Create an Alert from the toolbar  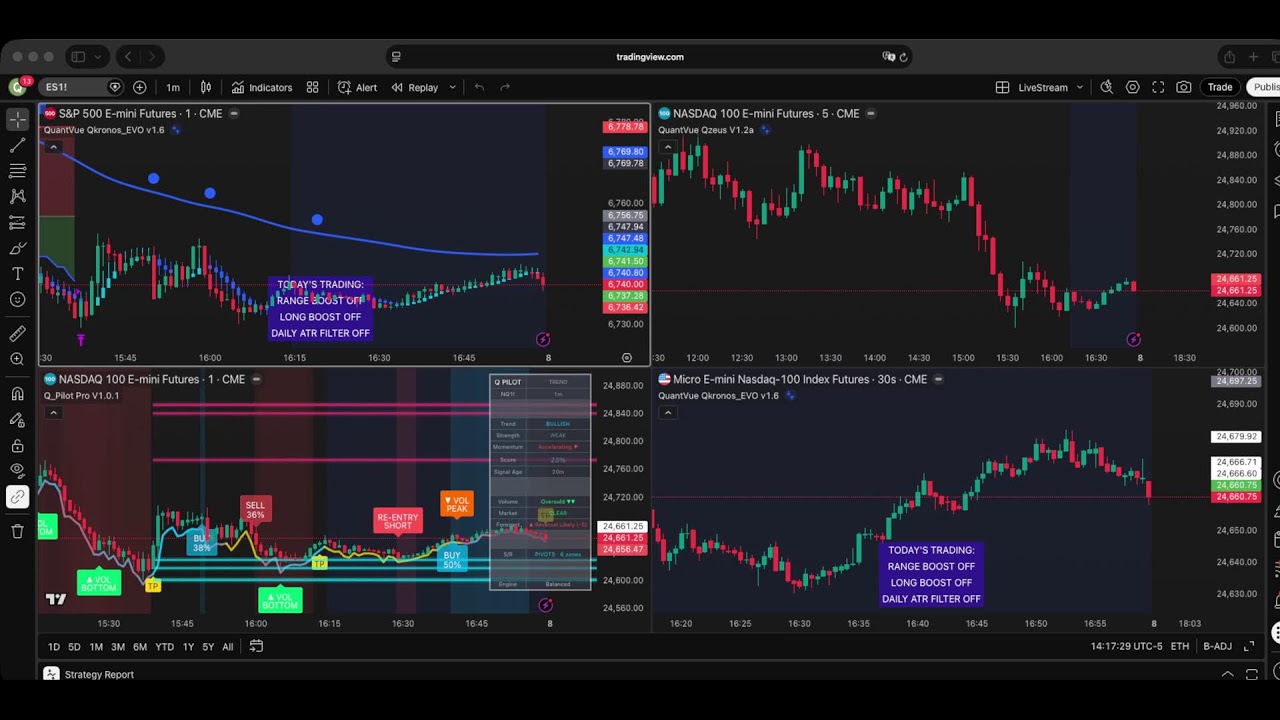357,87
